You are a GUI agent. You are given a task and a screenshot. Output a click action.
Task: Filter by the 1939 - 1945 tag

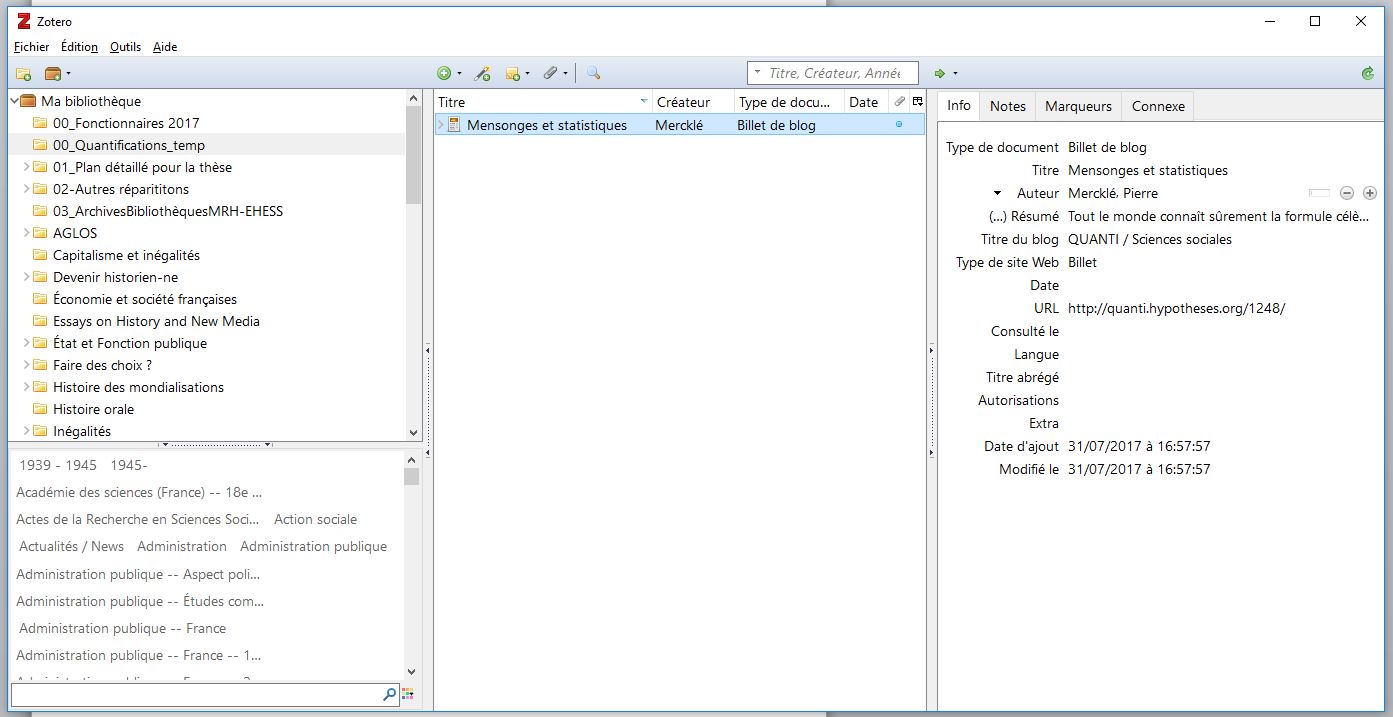pyautogui.click(x=58, y=465)
